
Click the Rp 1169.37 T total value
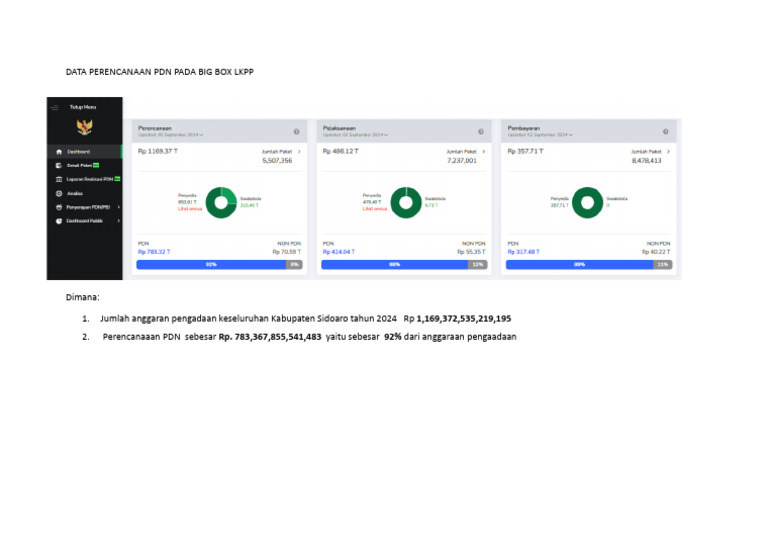[x=158, y=152]
